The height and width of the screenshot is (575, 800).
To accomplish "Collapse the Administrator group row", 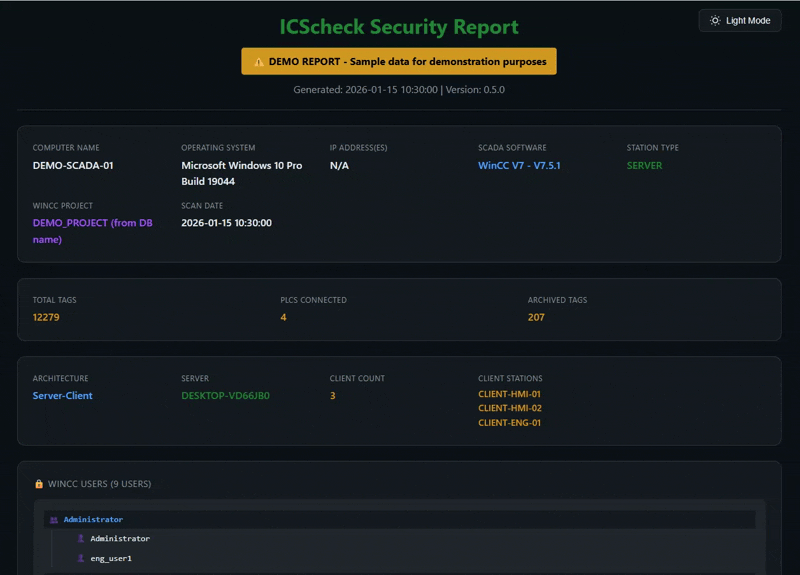I will click(x=399, y=519).
